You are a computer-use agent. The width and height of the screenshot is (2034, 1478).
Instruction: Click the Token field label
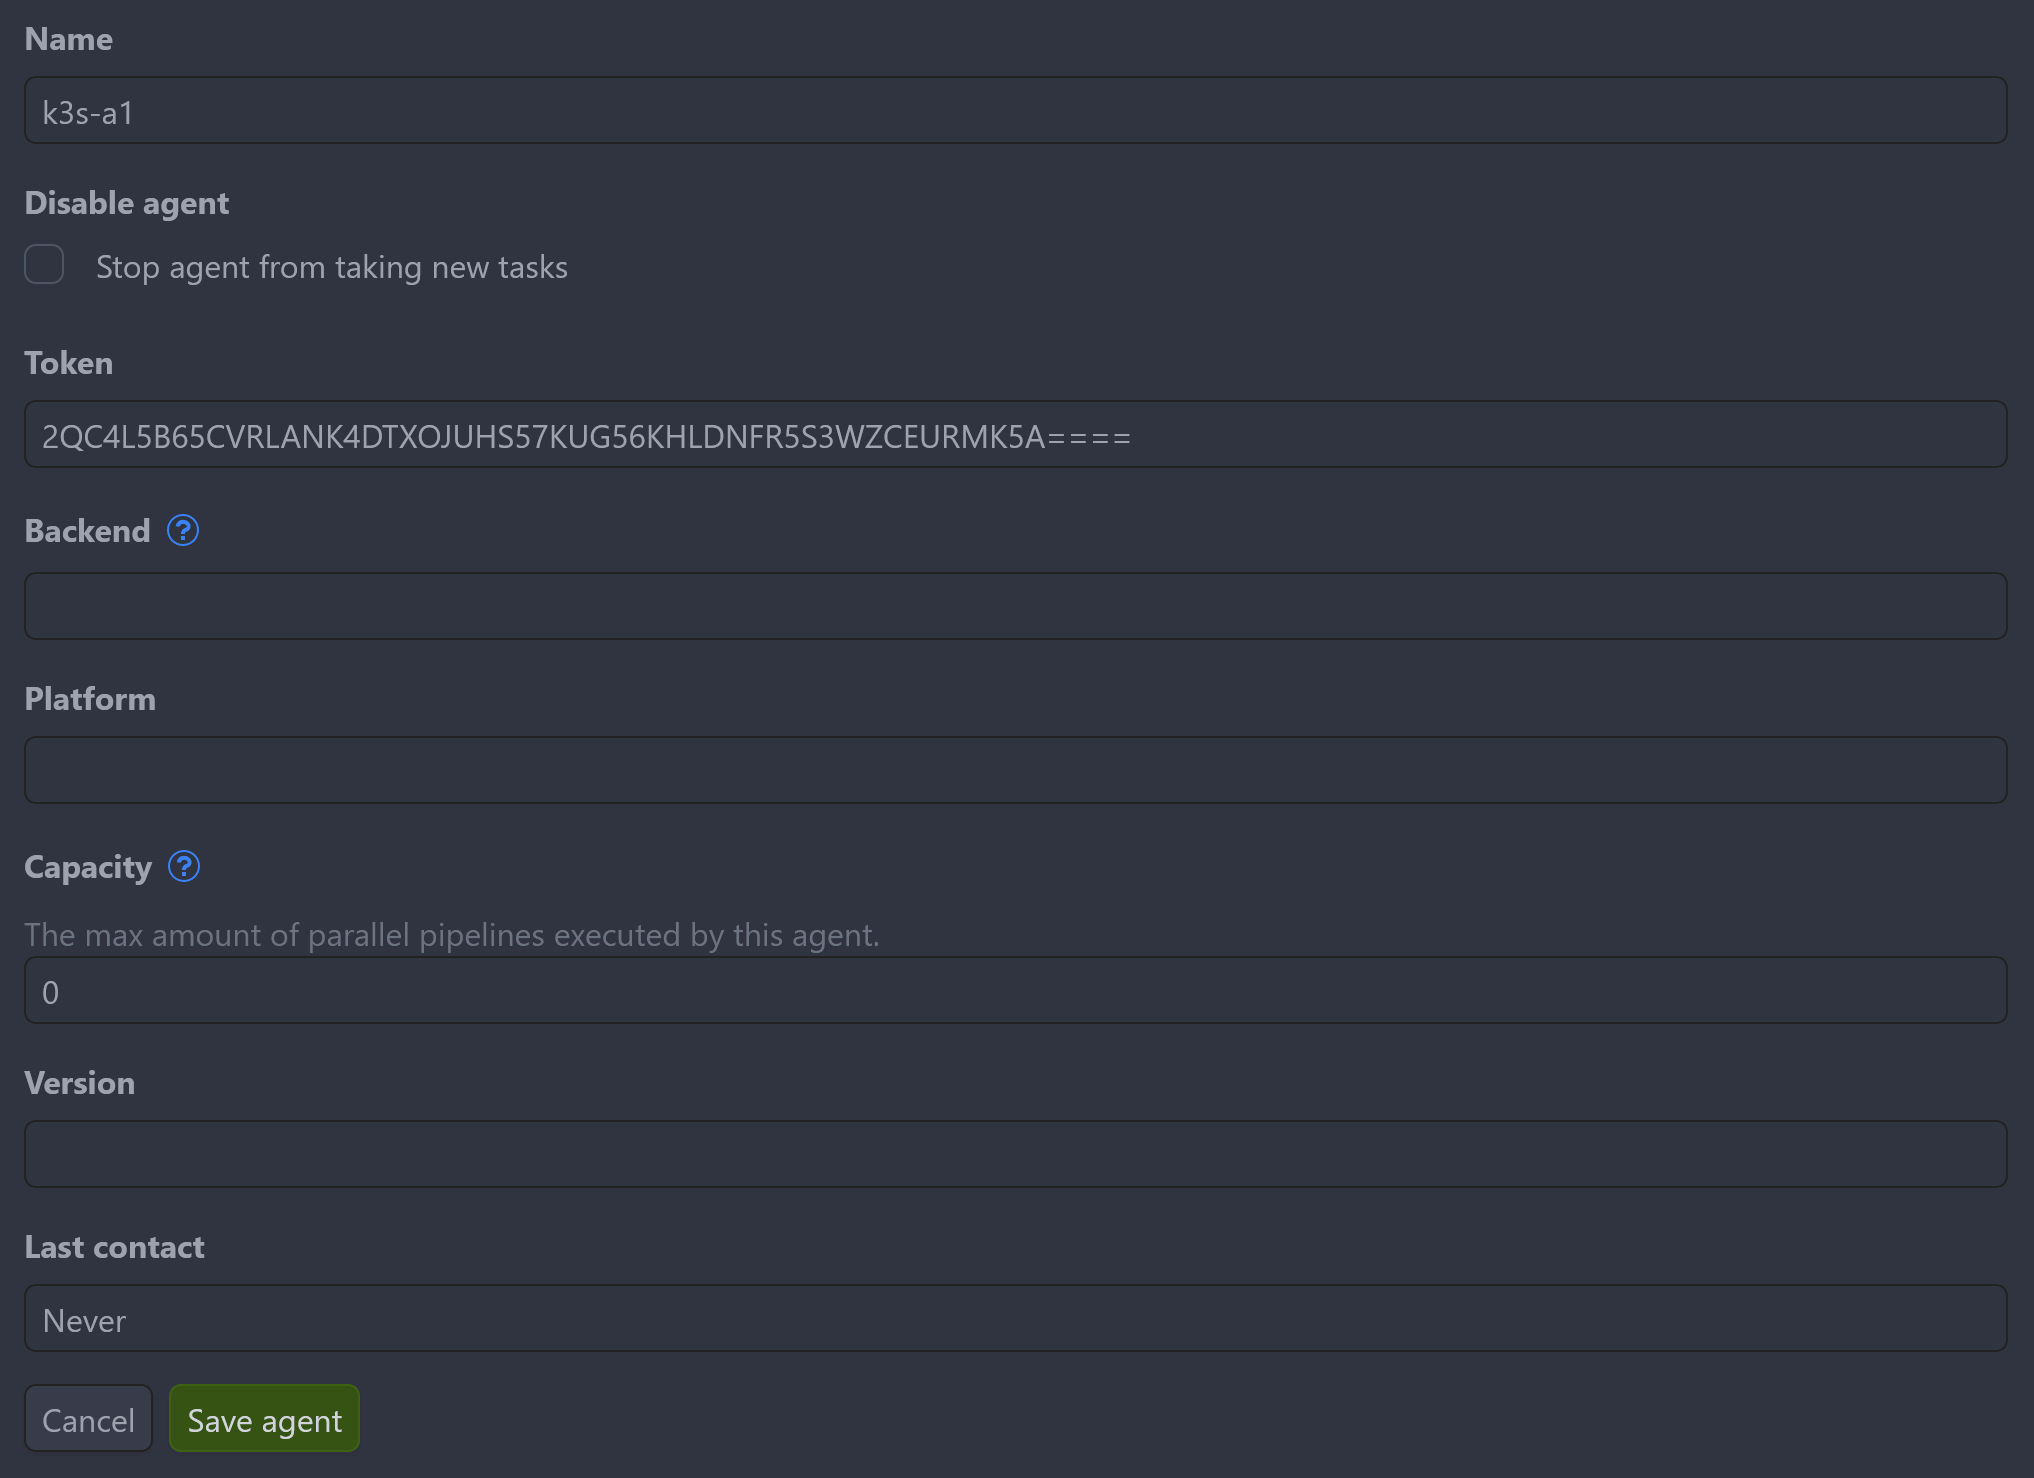point(68,363)
